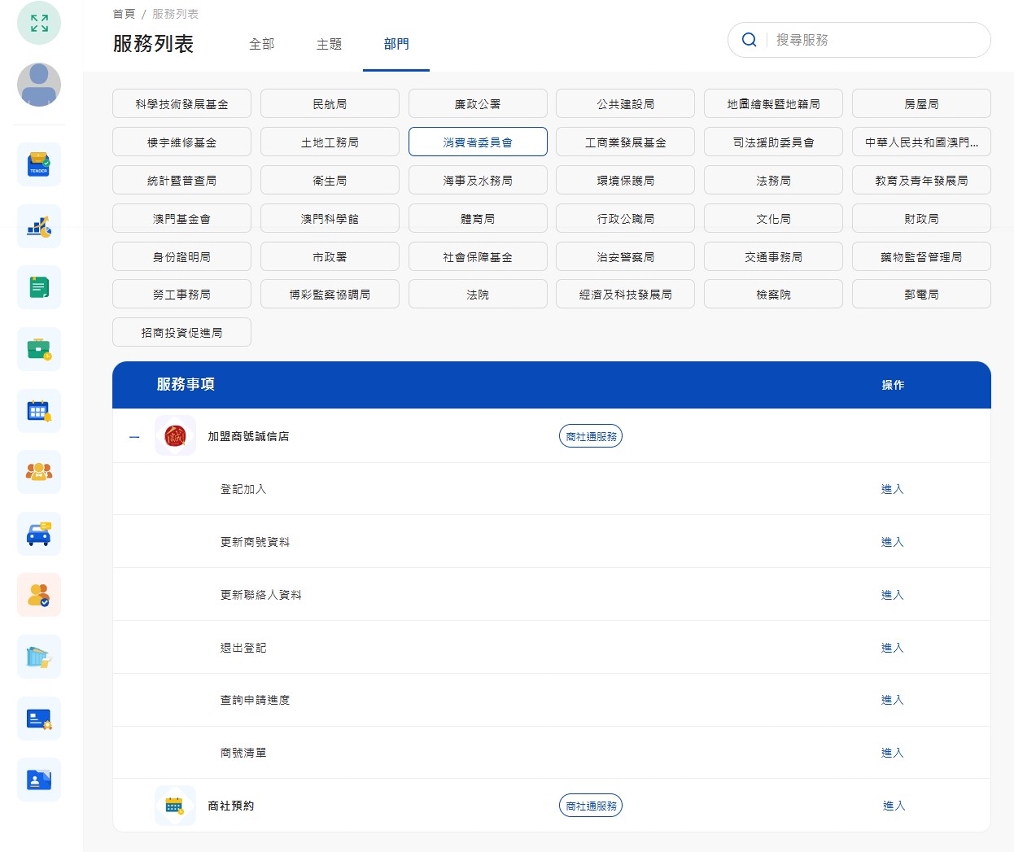Select the group of people icon
The image size is (1014, 852).
38,471
